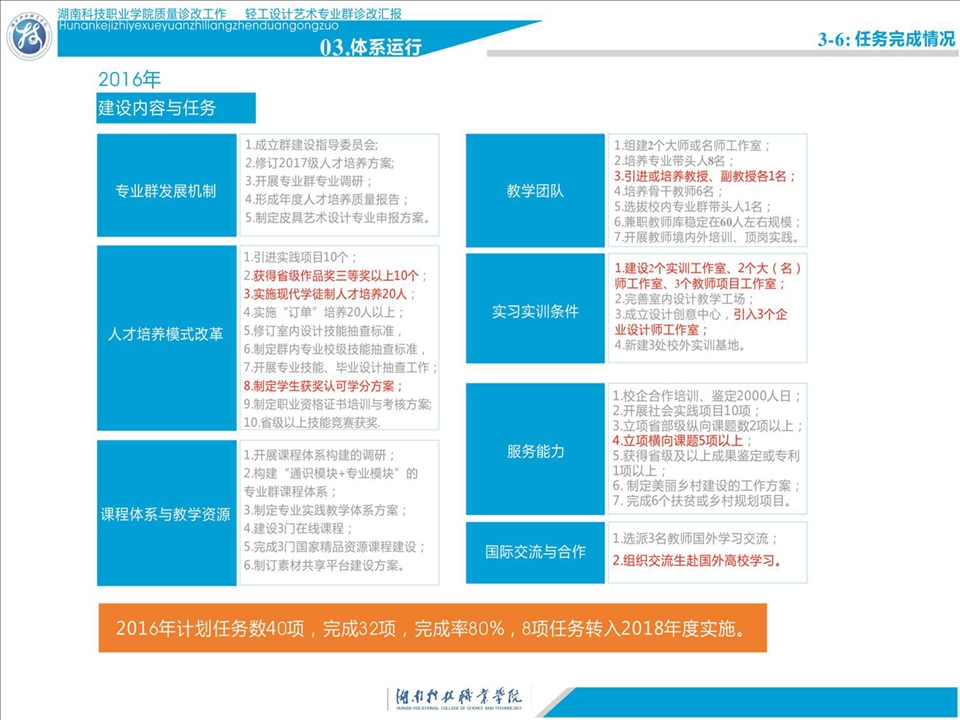960x720 pixels.
Task: Click red '3.实施现代学徒制人才培养20人' line
Action: click(329, 294)
